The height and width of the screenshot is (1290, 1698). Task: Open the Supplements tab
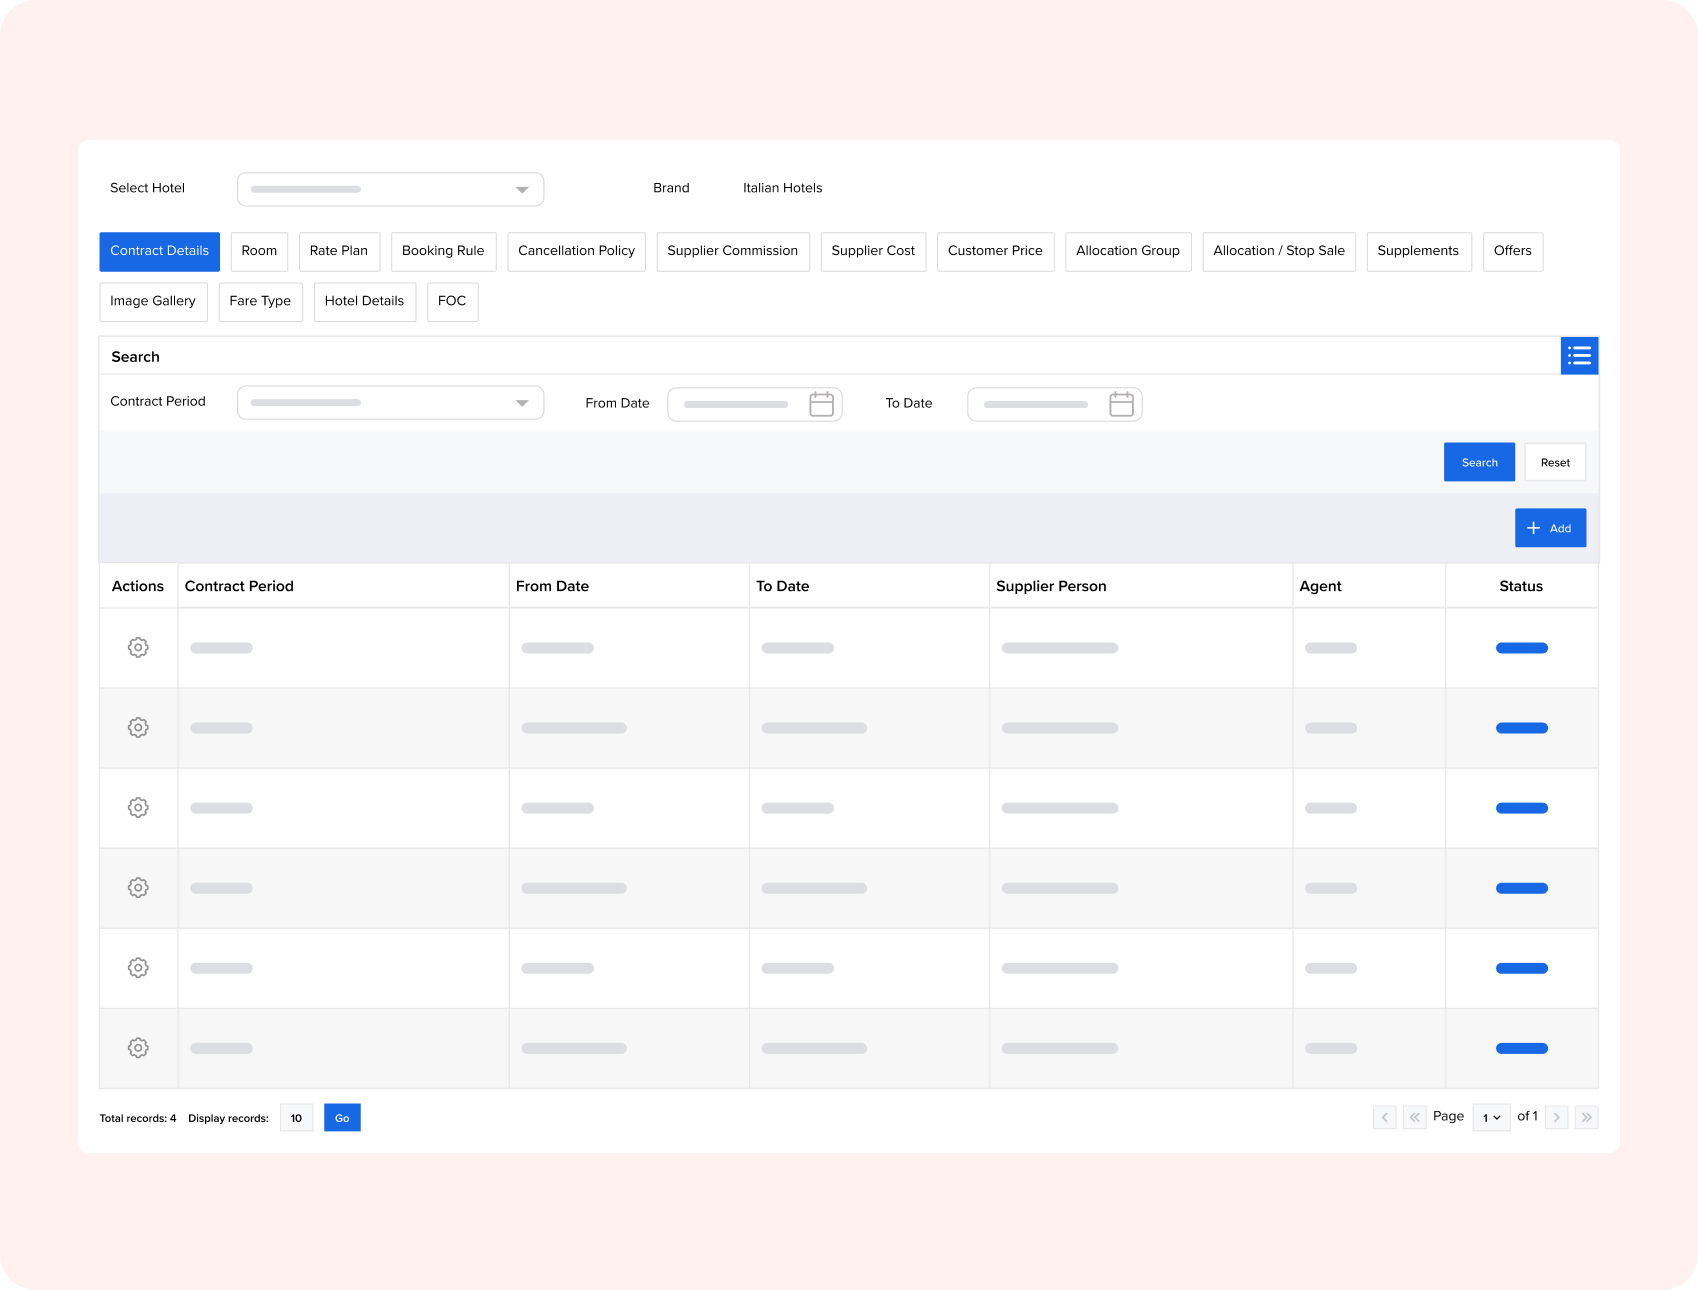click(x=1418, y=251)
